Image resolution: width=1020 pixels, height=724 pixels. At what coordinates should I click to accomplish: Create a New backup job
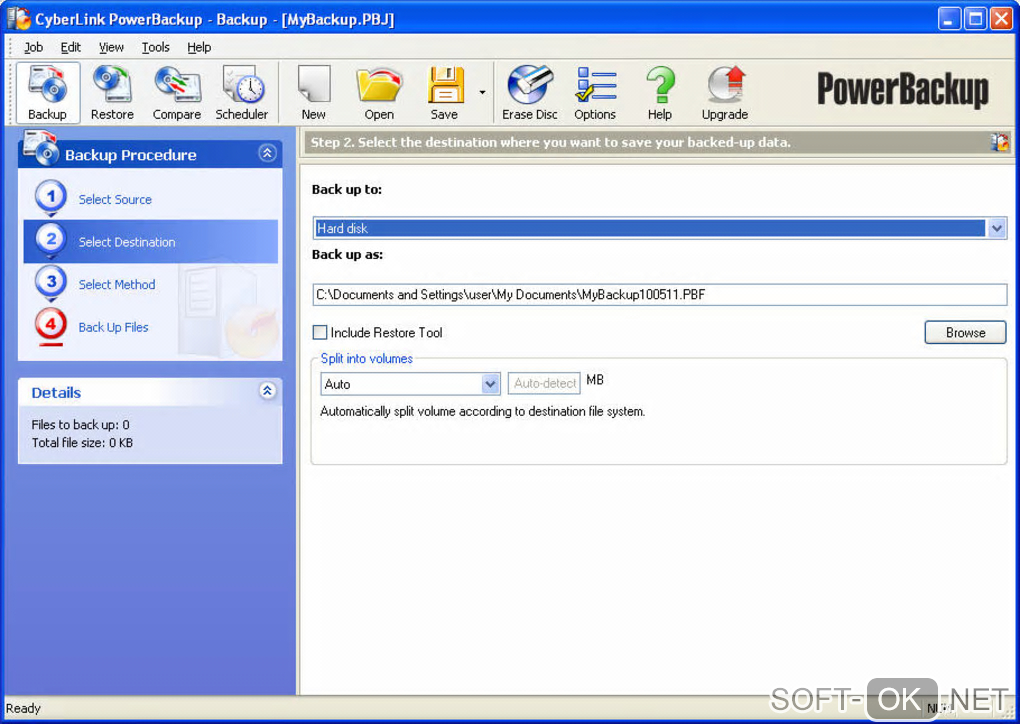314,92
